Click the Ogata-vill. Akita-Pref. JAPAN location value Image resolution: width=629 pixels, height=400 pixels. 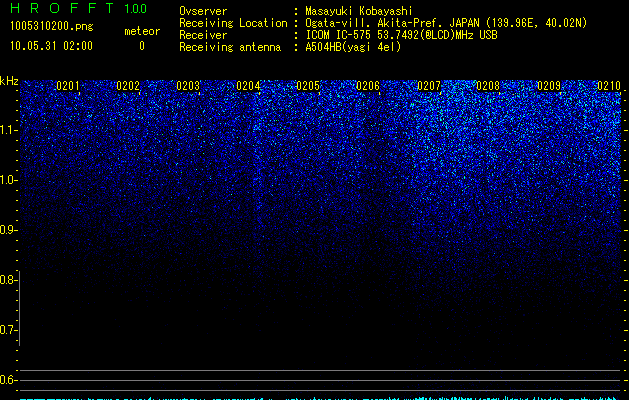(446, 23)
